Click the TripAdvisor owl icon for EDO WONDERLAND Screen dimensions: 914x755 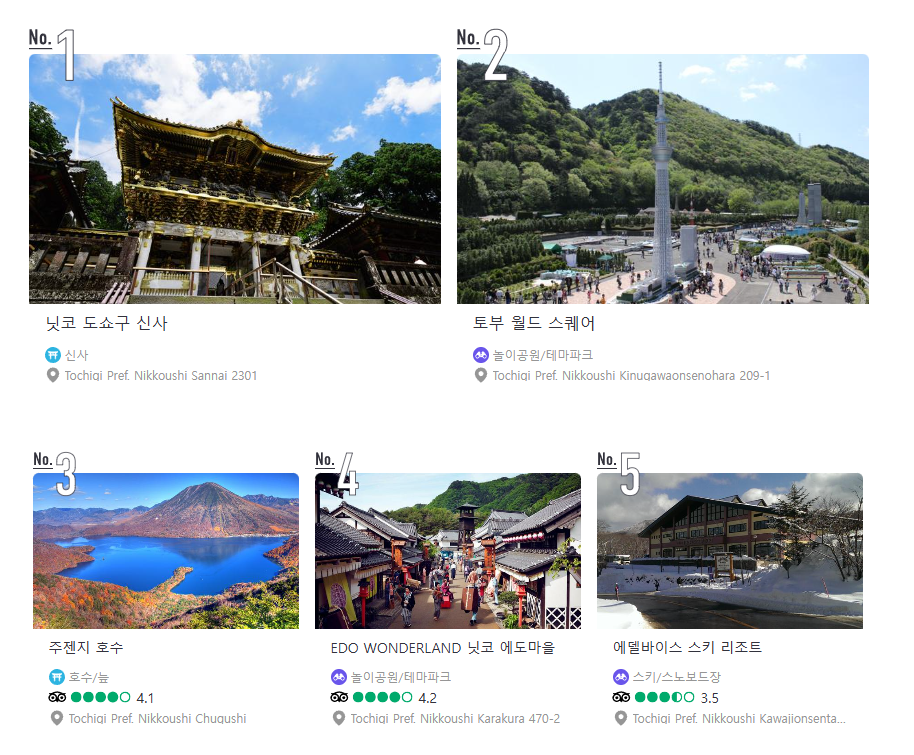click(339, 697)
